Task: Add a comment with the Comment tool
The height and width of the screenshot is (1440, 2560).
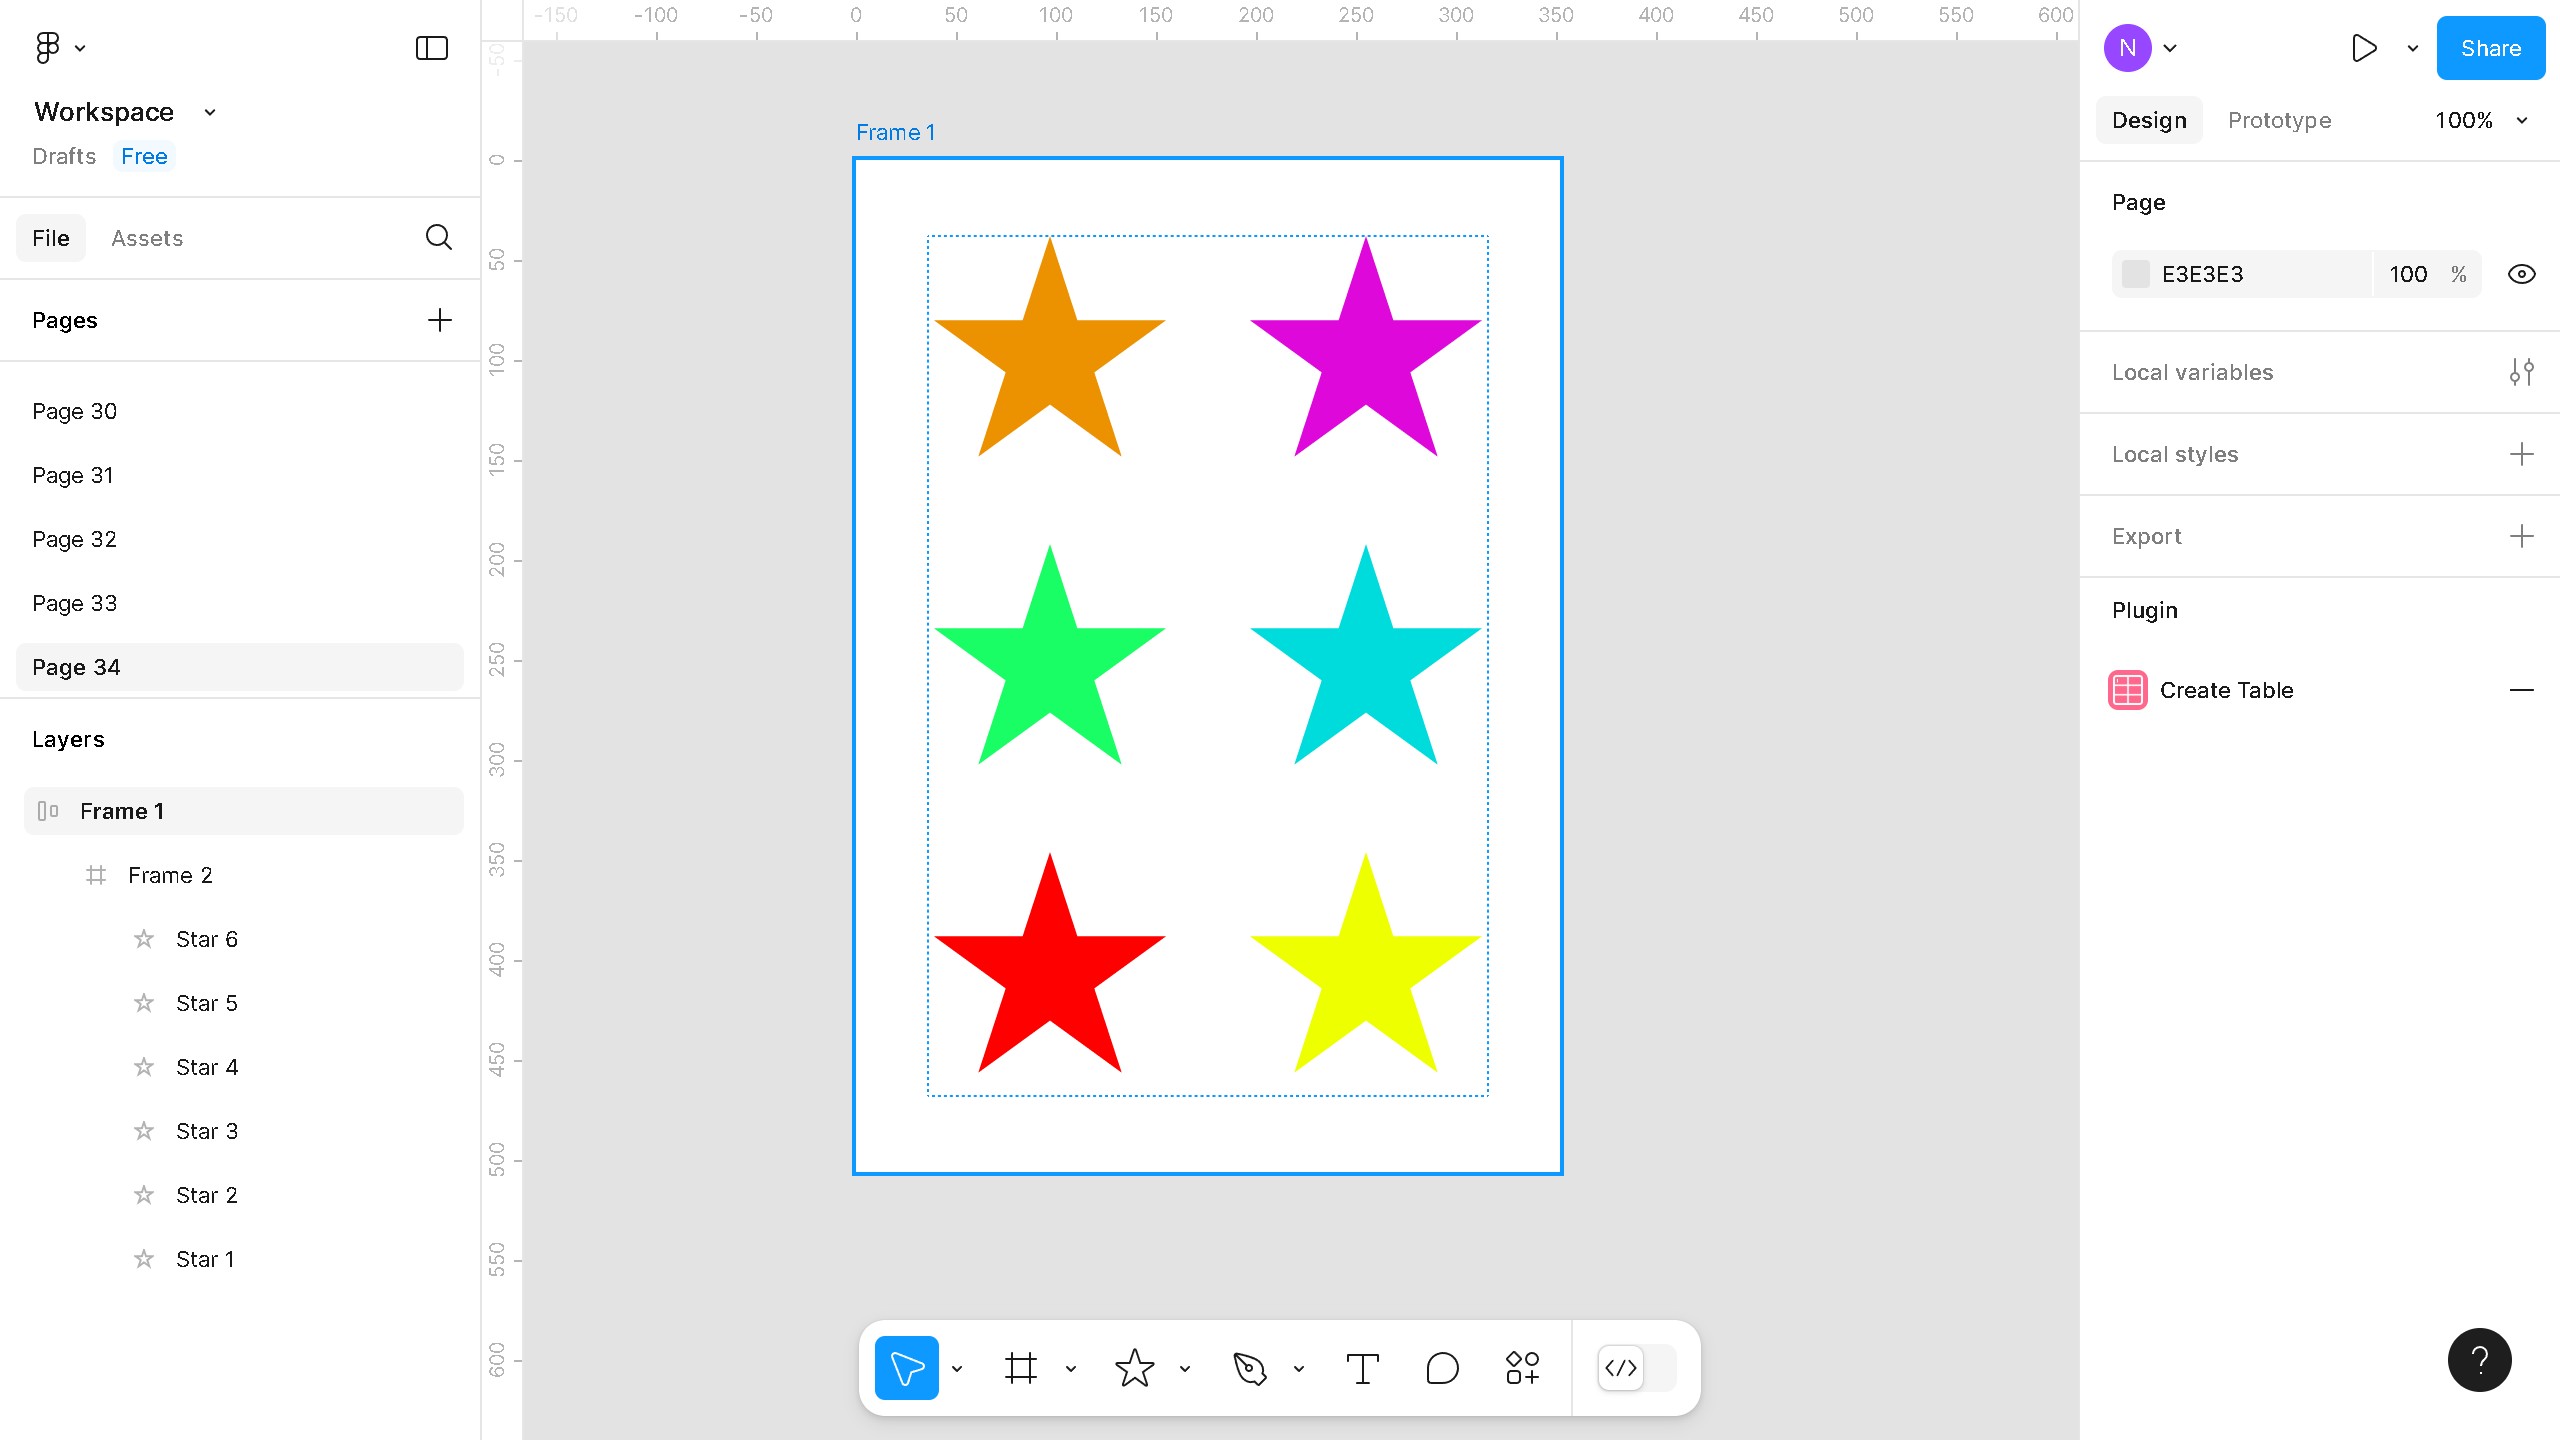Action: point(1441,1367)
